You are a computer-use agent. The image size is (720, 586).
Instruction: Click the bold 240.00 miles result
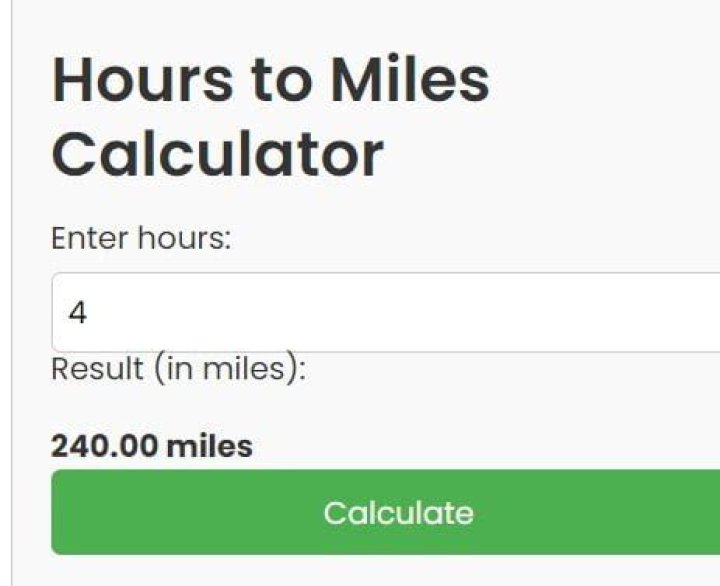tap(152, 446)
